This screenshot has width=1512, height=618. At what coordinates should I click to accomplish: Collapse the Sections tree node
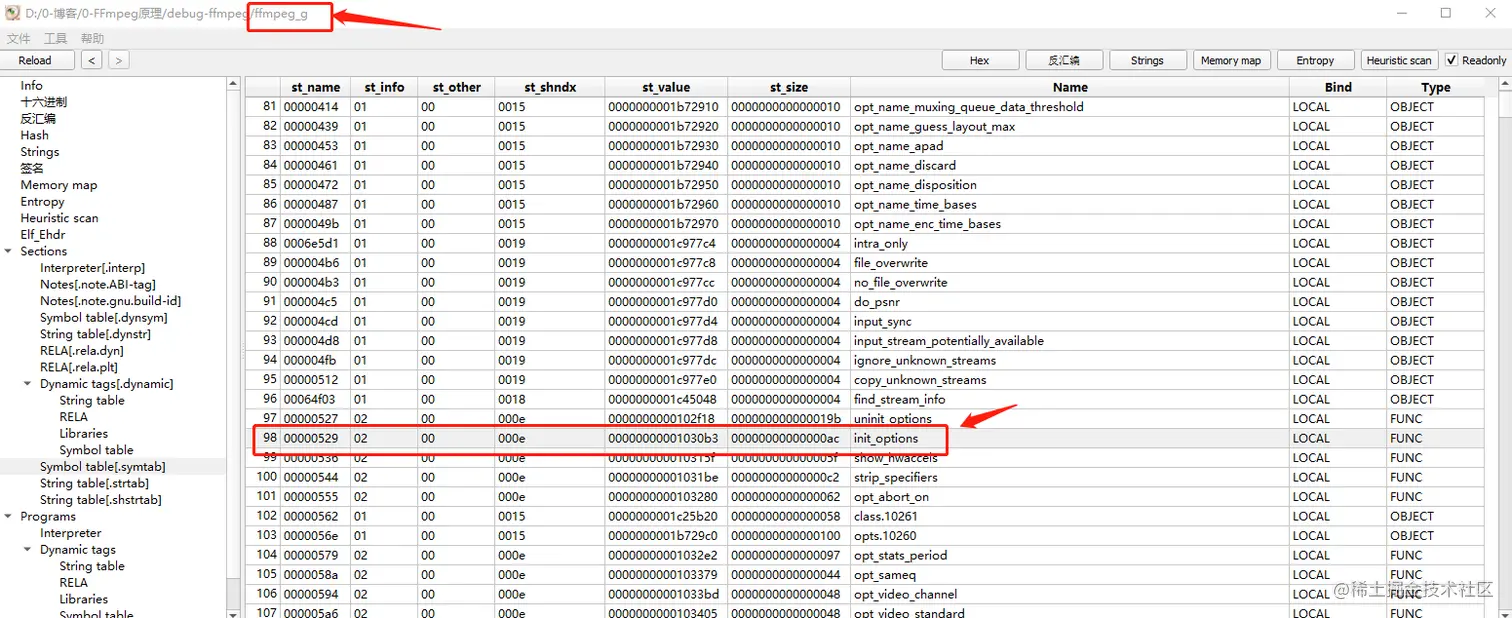pos(9,251)
